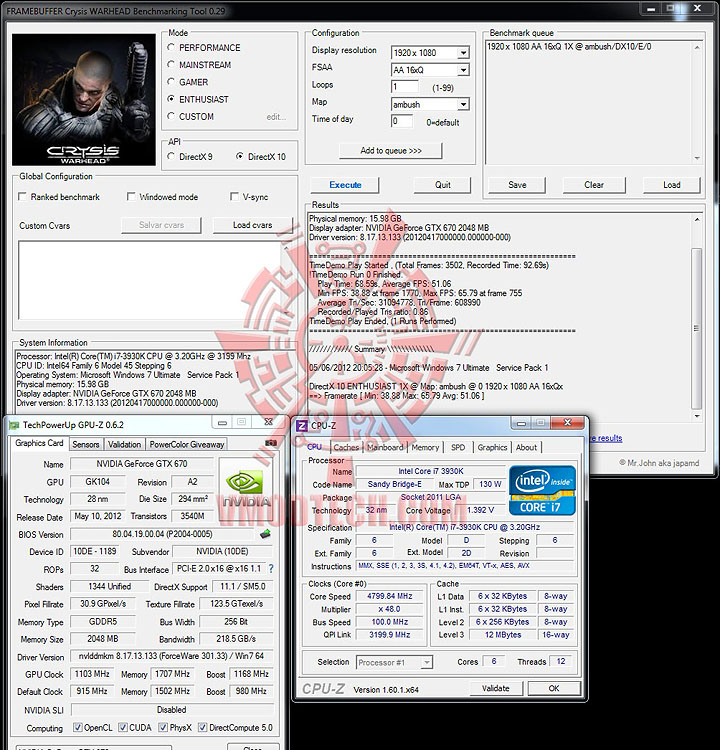Click the Results panel scroll-down arrow
The height and width of the screenshot is (750, 720).
point(697,417)
